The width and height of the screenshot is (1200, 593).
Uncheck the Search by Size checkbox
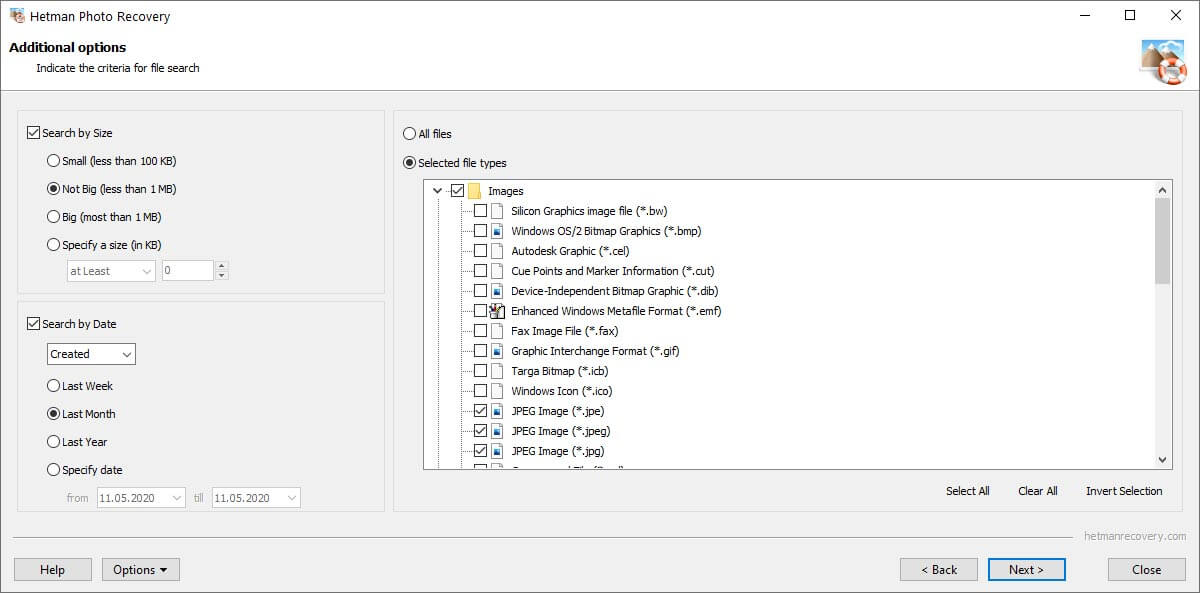coord(34,133)
